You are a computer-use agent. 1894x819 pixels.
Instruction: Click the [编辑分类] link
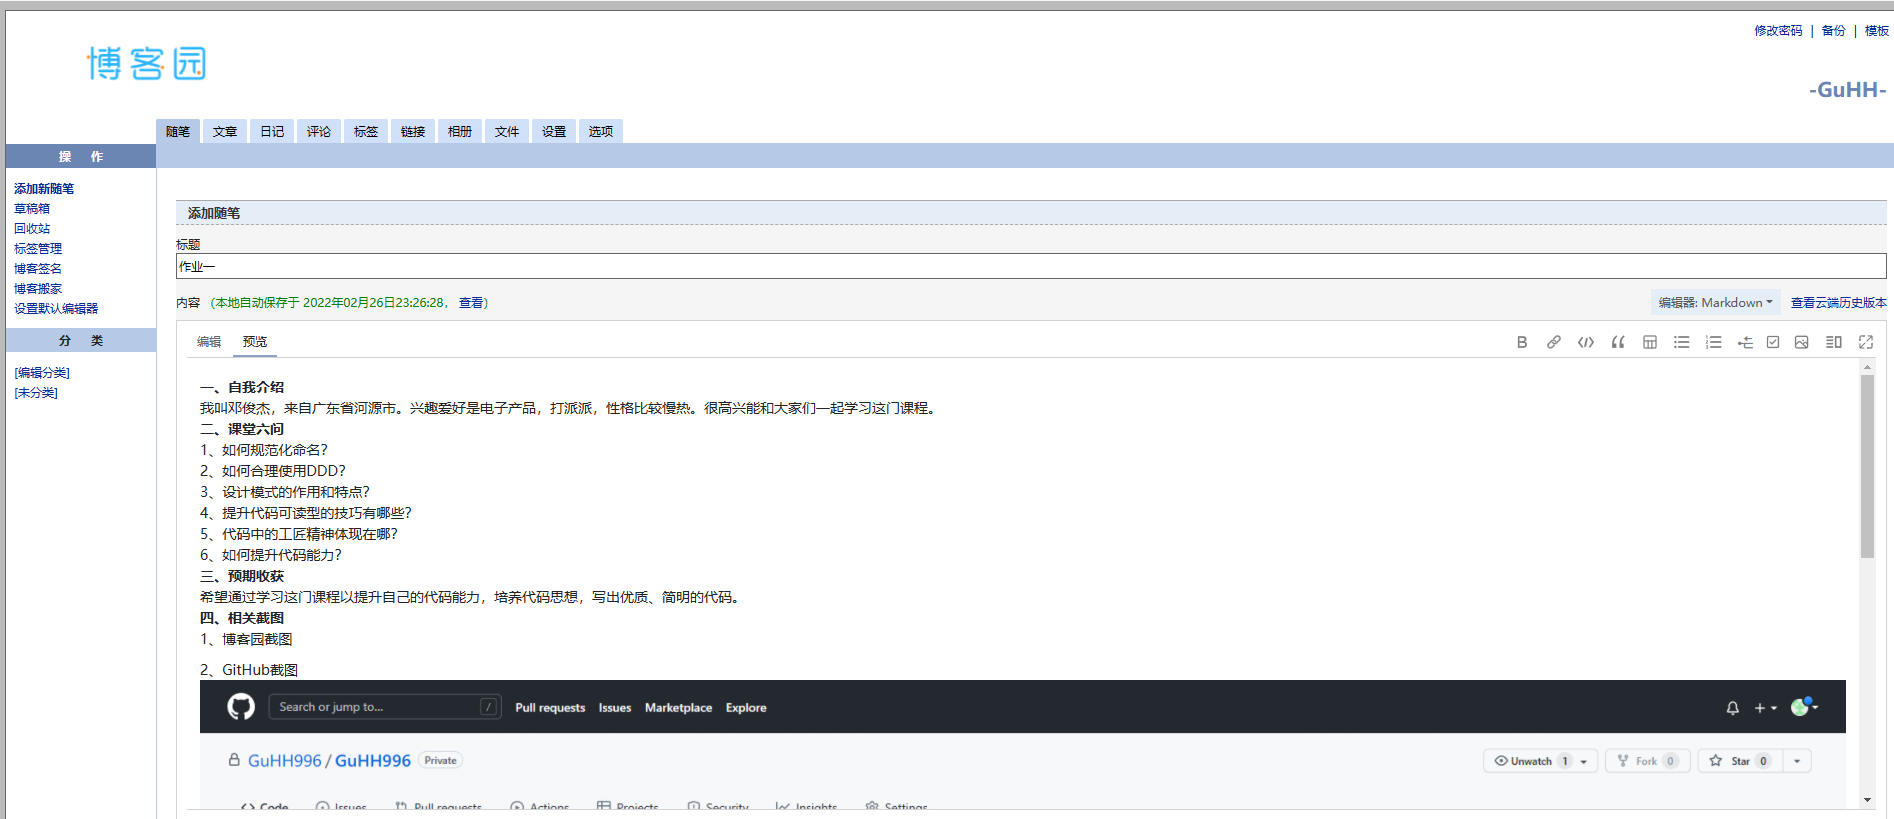(x=42, y=372)
